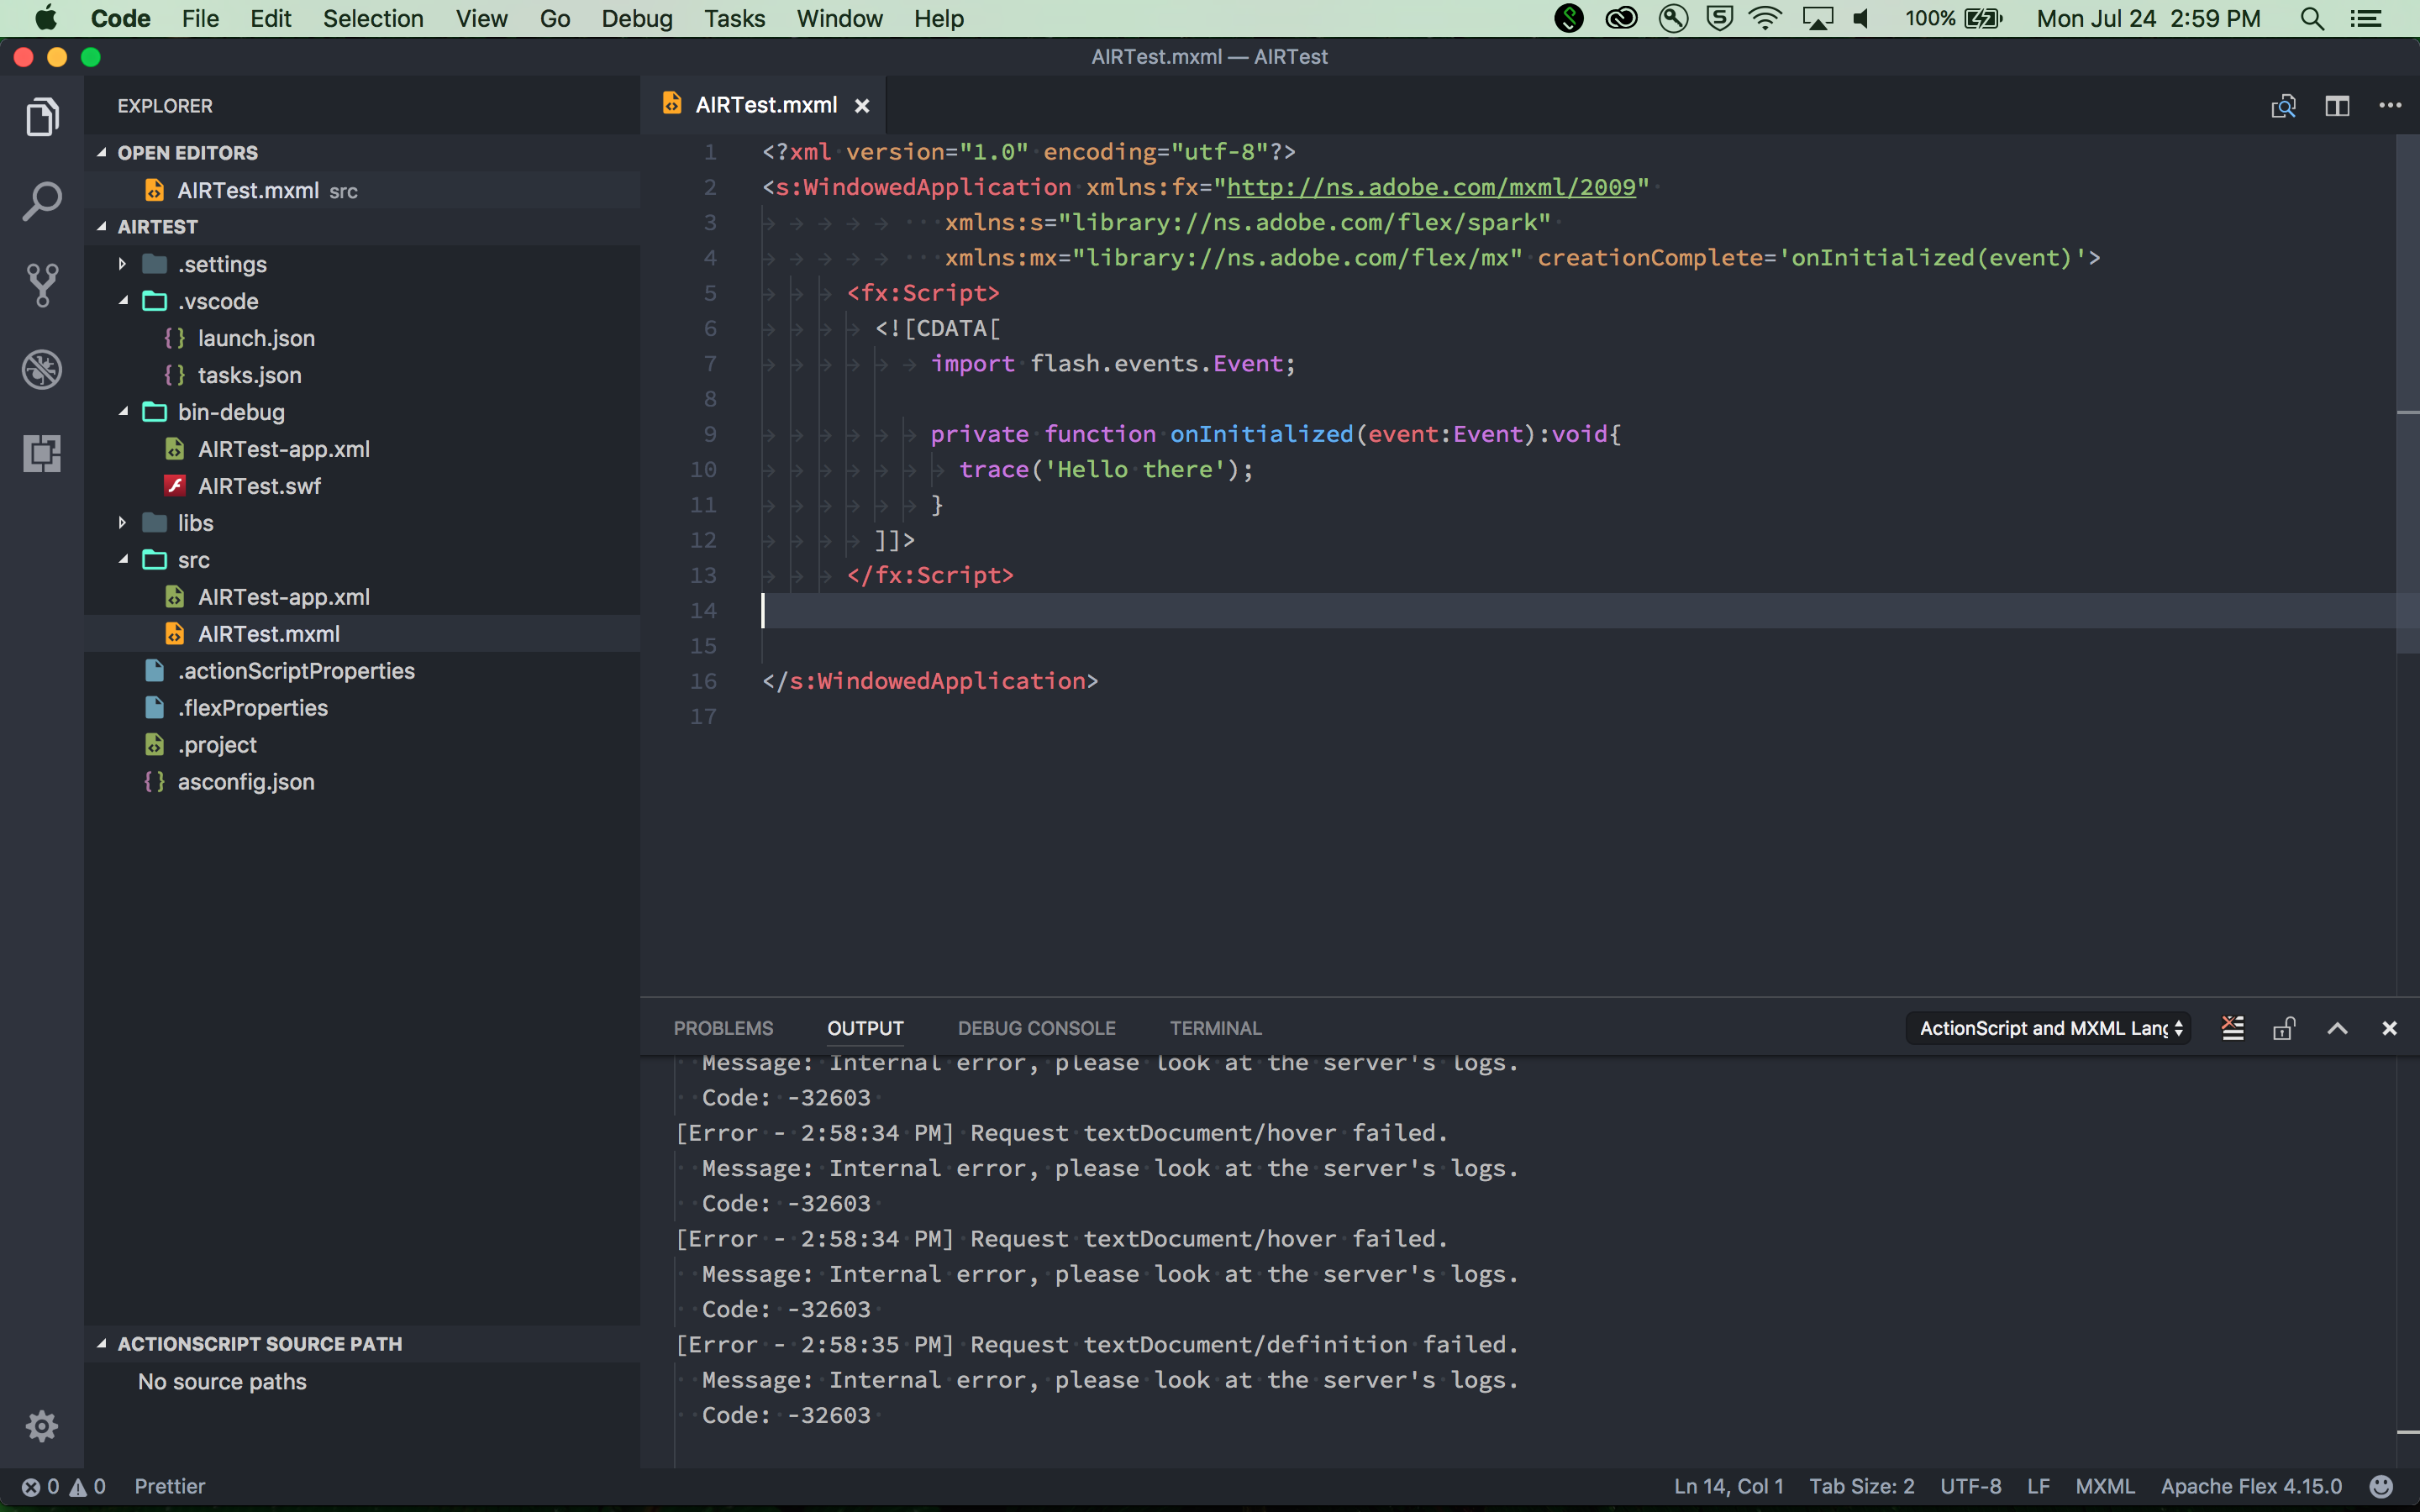Open the Search view in activity bar

tap(42, 201)
